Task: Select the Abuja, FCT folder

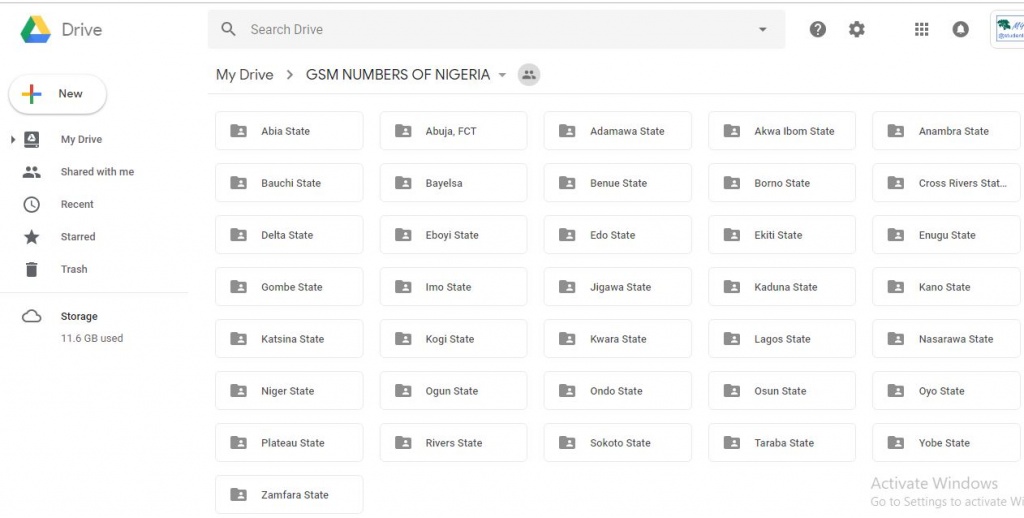Action: click(x=452, y=131)
